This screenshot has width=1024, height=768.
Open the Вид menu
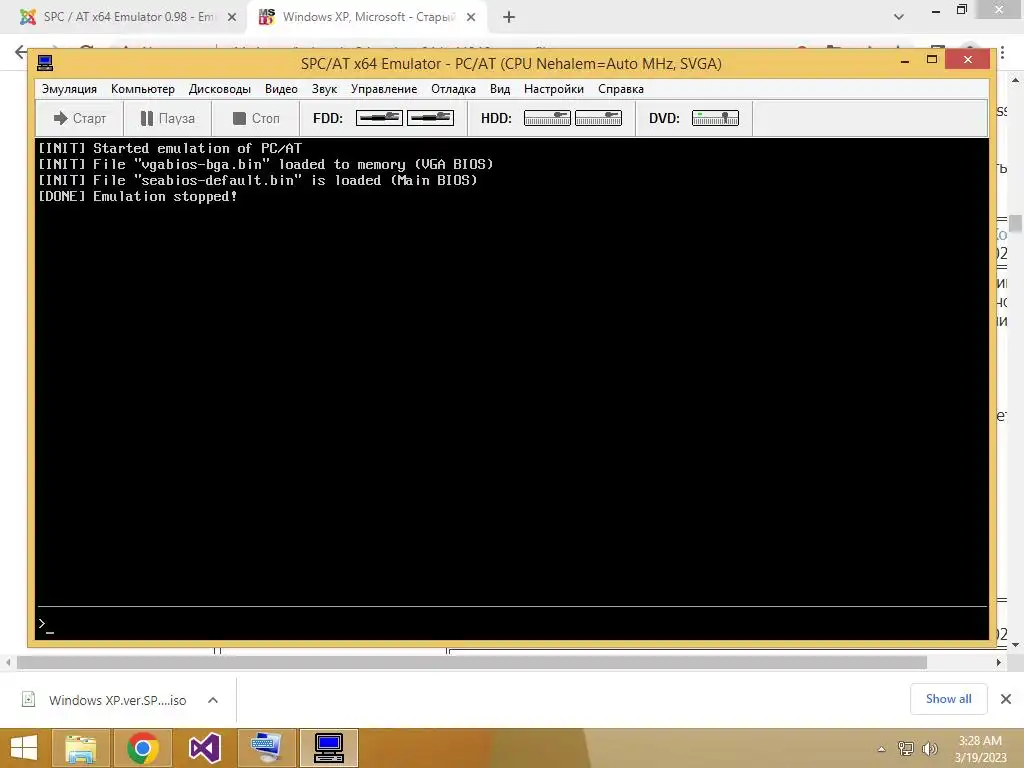point(500,89)
